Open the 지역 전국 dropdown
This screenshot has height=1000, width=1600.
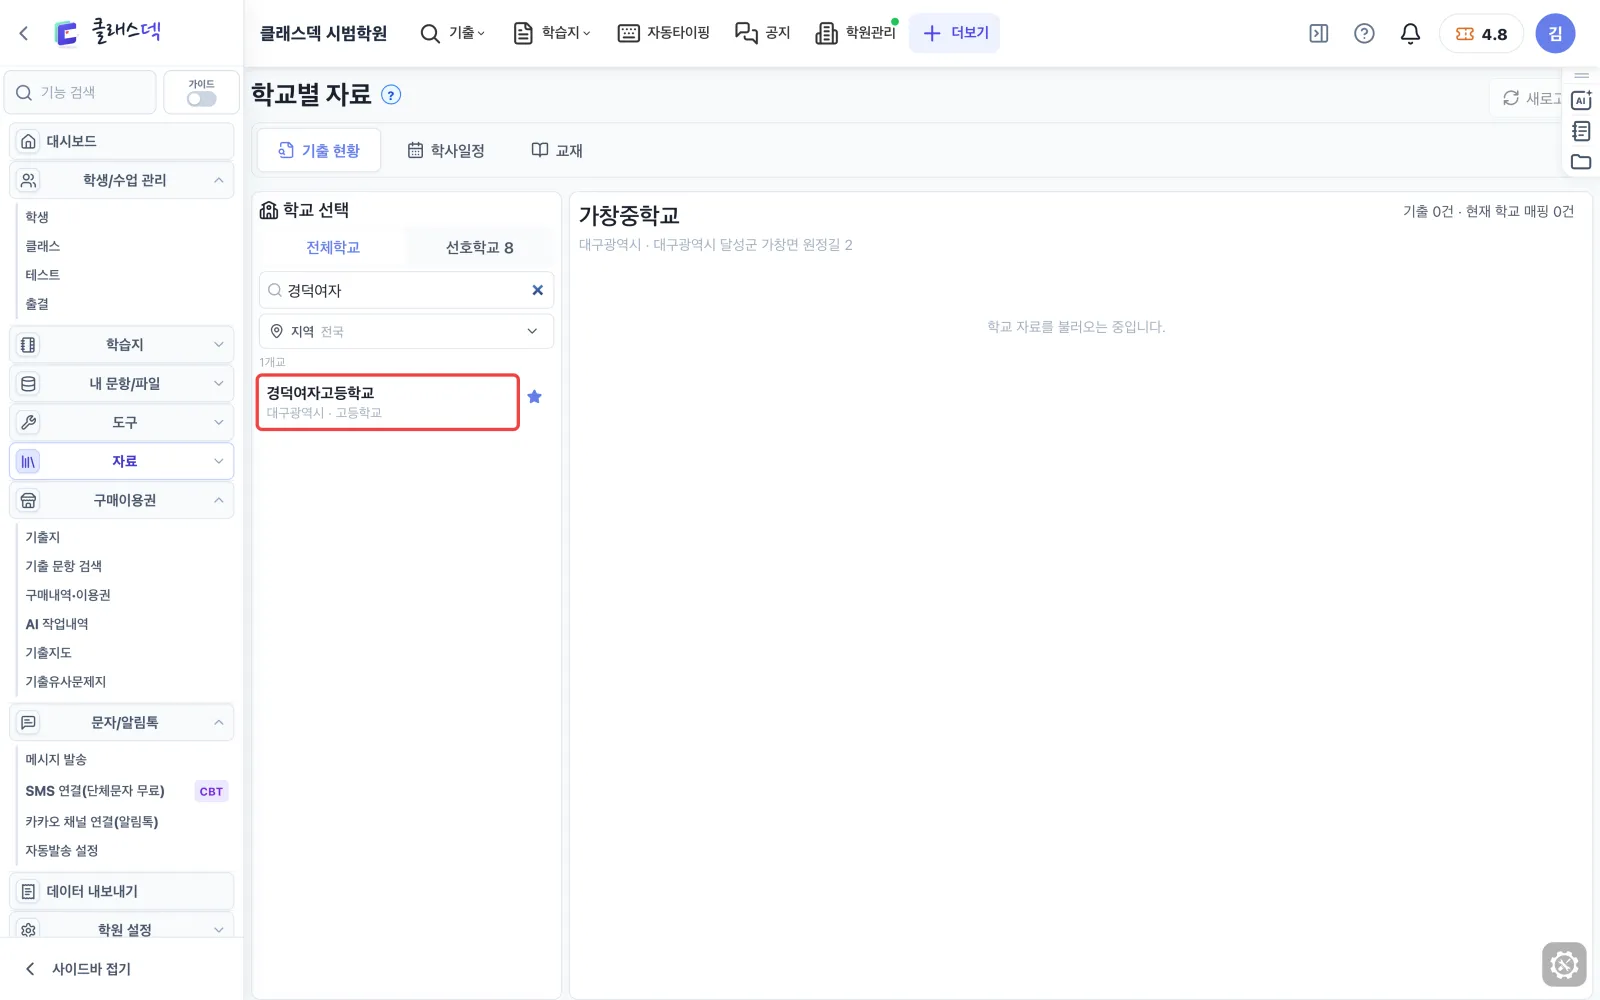click(406, 331)
